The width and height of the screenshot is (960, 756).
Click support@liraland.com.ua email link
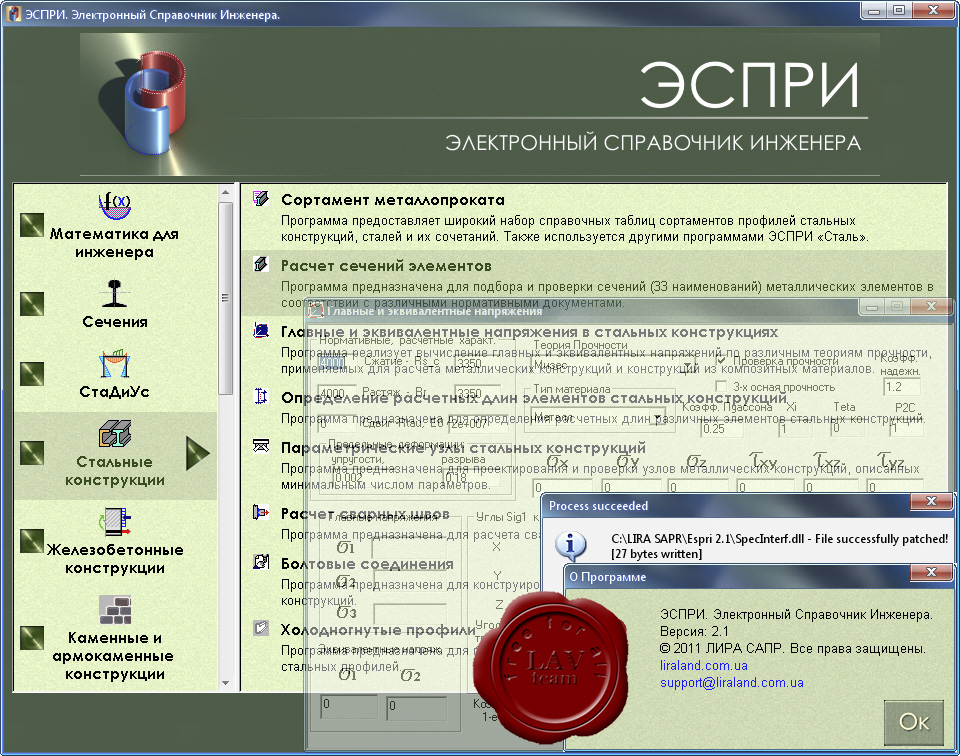732,683
